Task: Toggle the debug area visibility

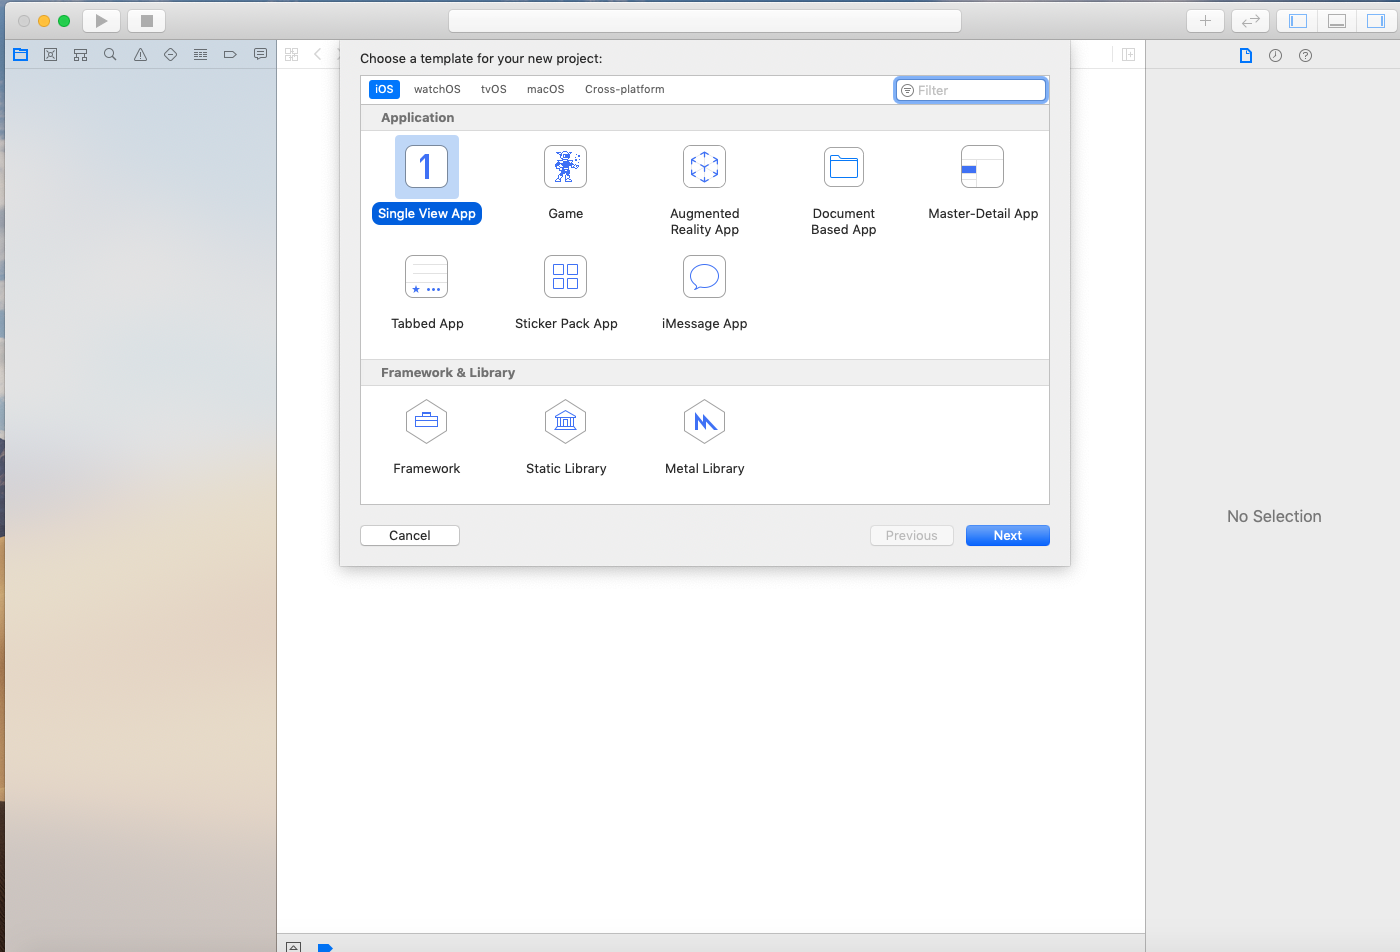Action: click(x=1337, y=21)
